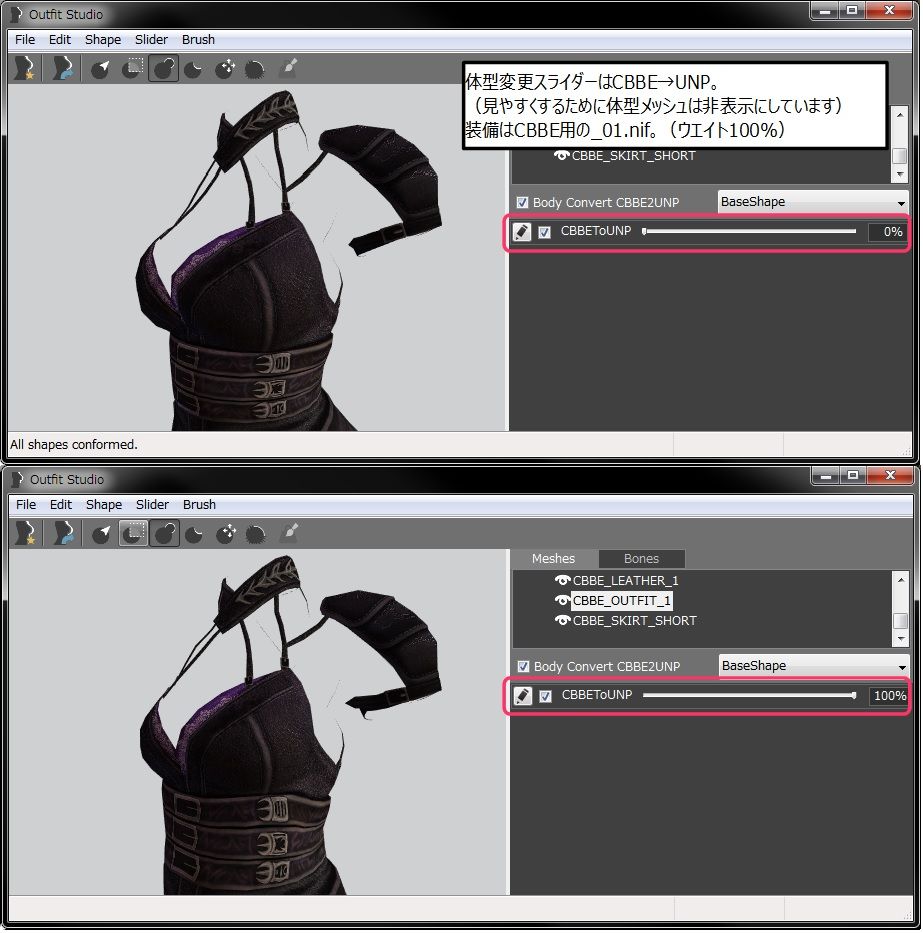Open File menu in bottom window
Screen dimensions: 923x933
click(26, 505)
